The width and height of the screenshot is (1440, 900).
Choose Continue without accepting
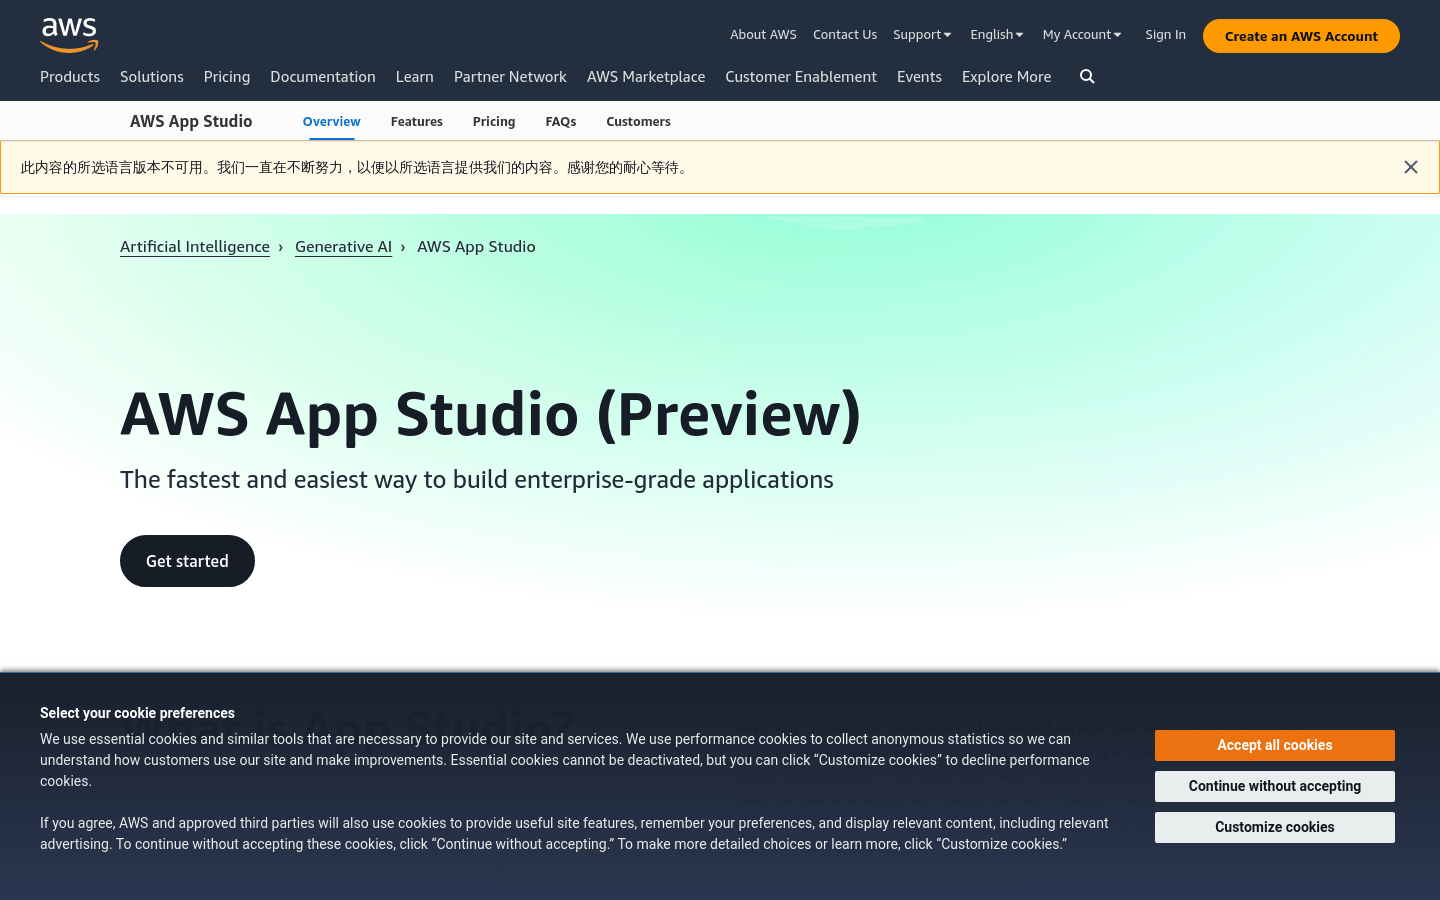click(1275, 786)
